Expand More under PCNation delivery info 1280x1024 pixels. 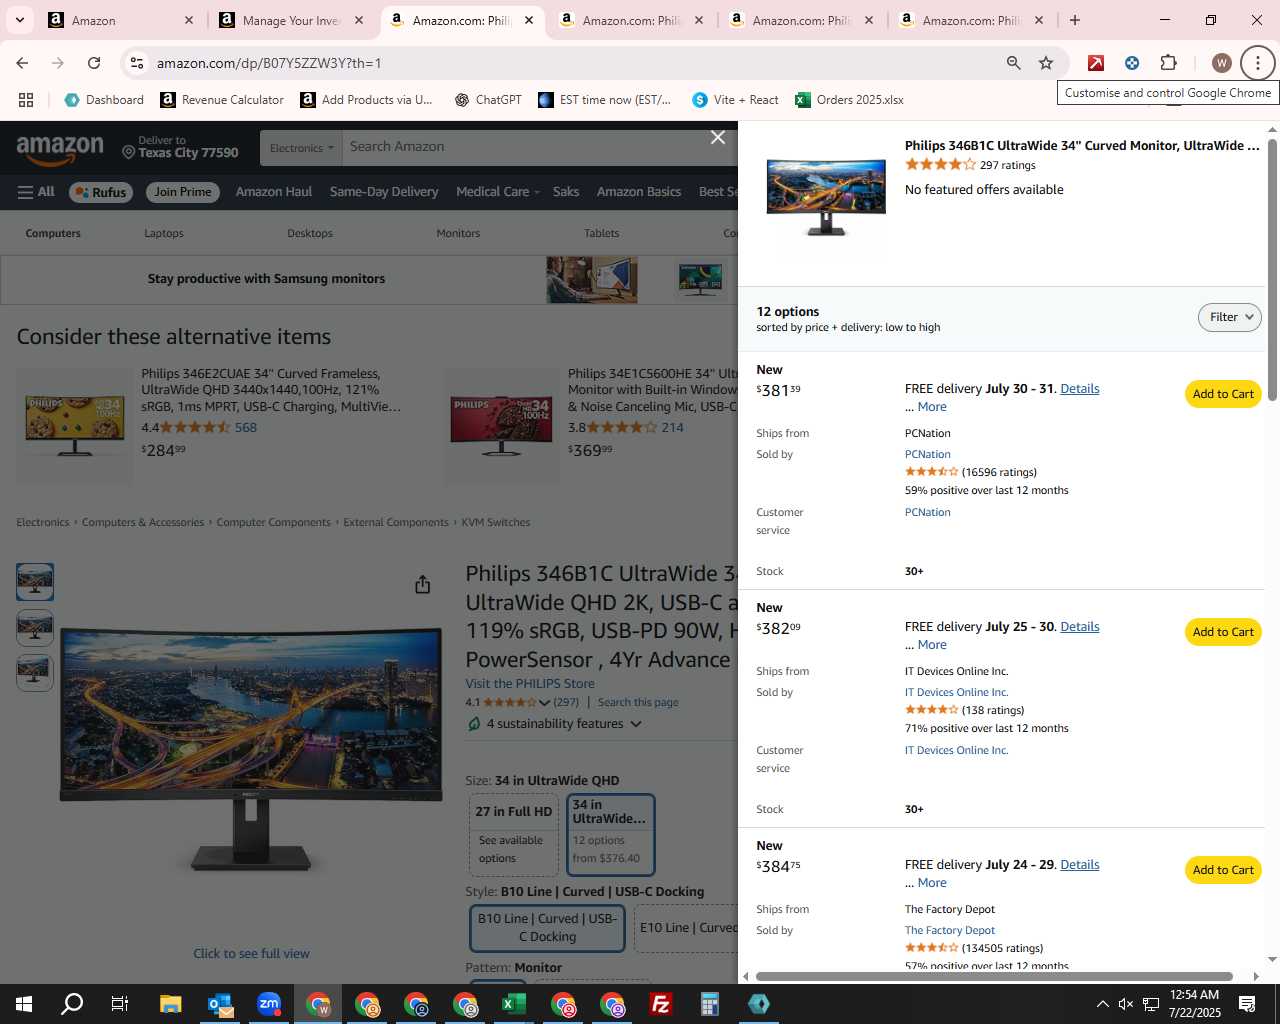[x=931, y=407]
